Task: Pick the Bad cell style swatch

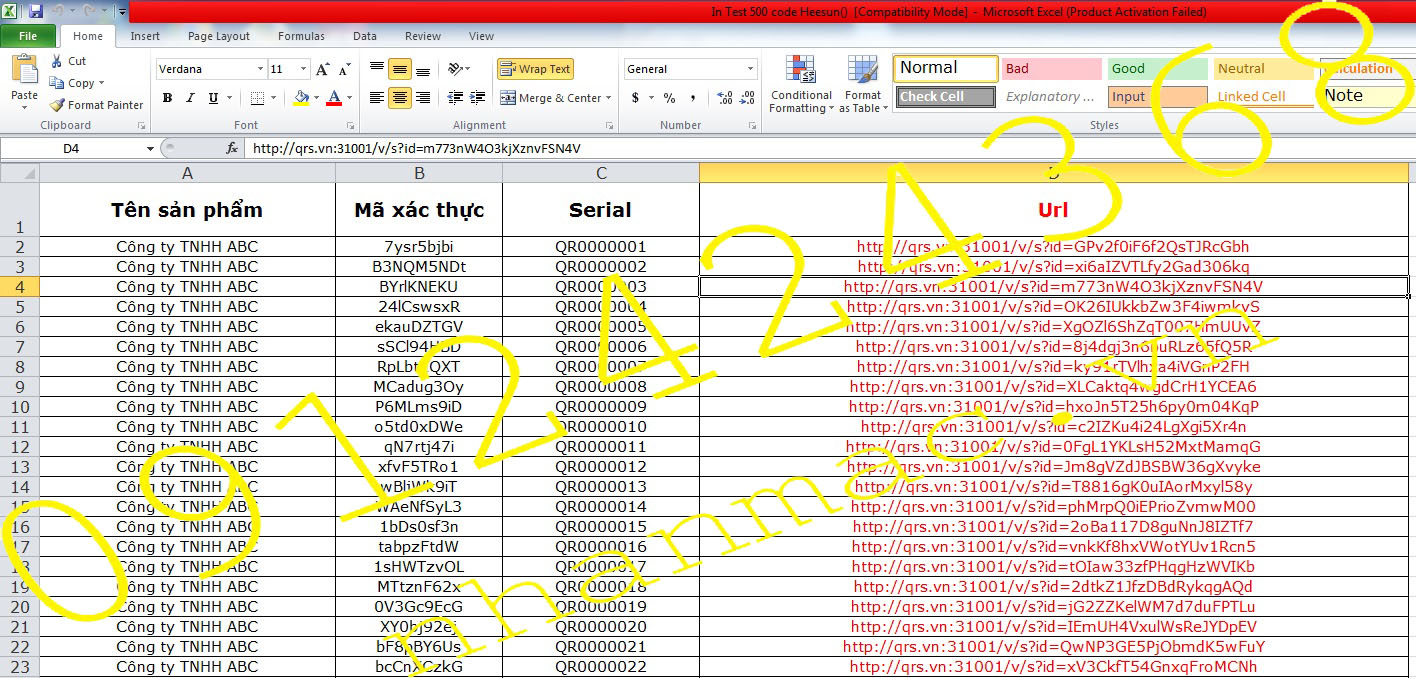Action: click(1051, 69)
